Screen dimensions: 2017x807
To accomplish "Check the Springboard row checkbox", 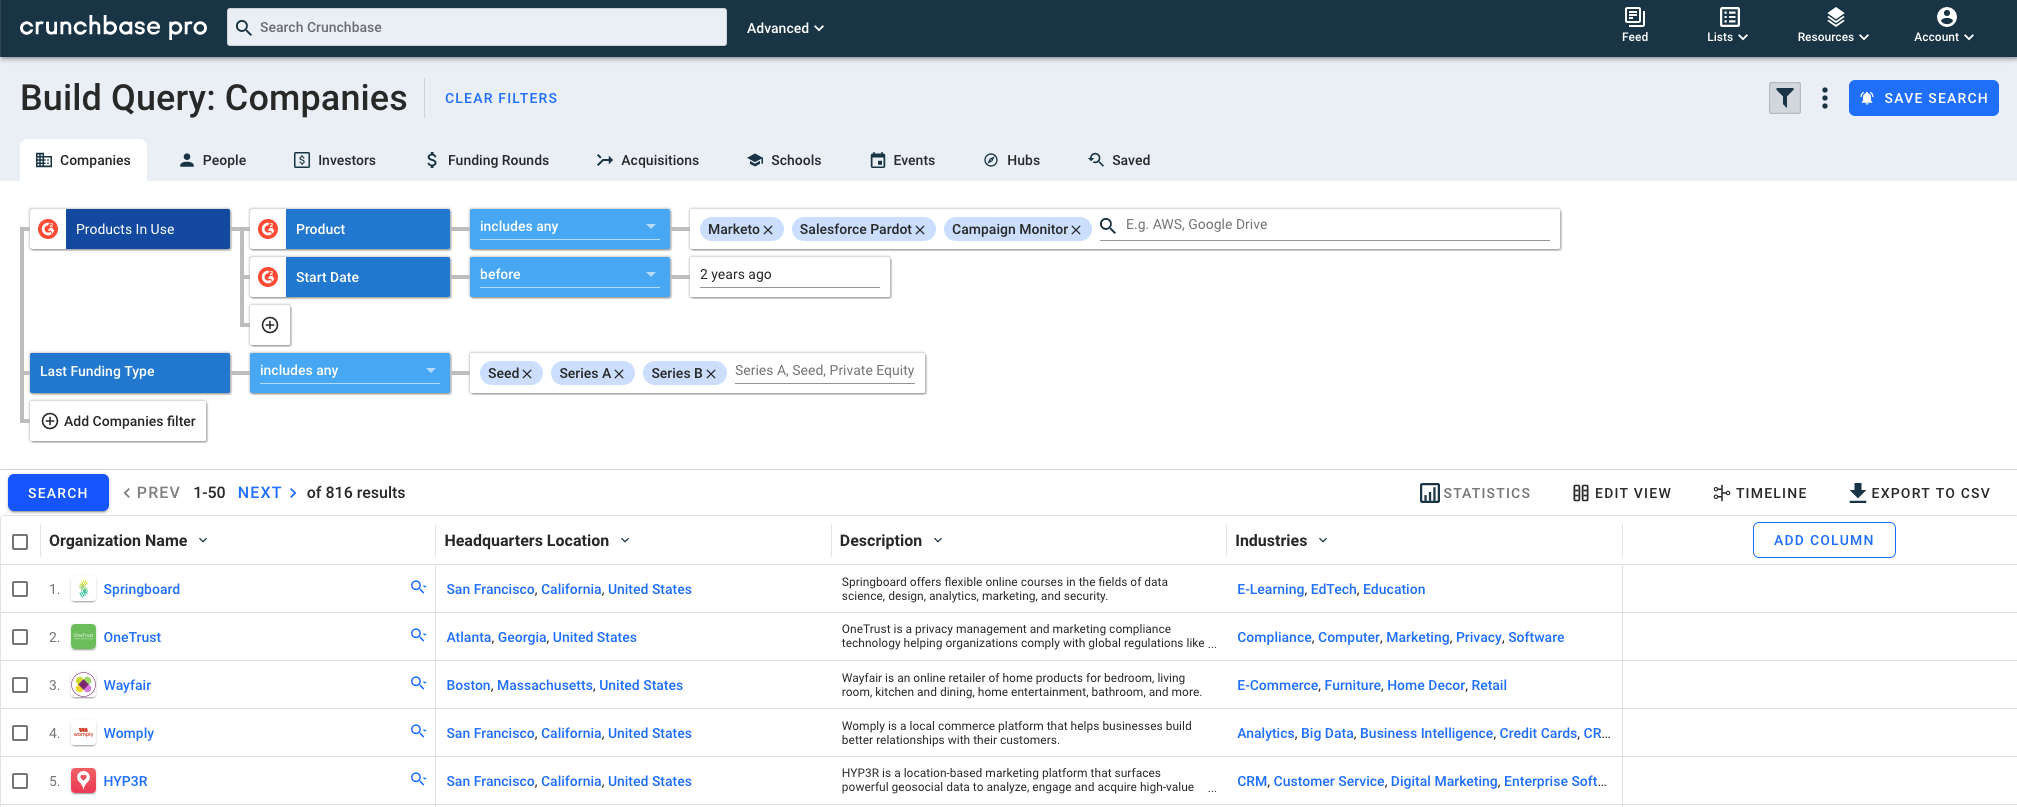I will [20, 589].
